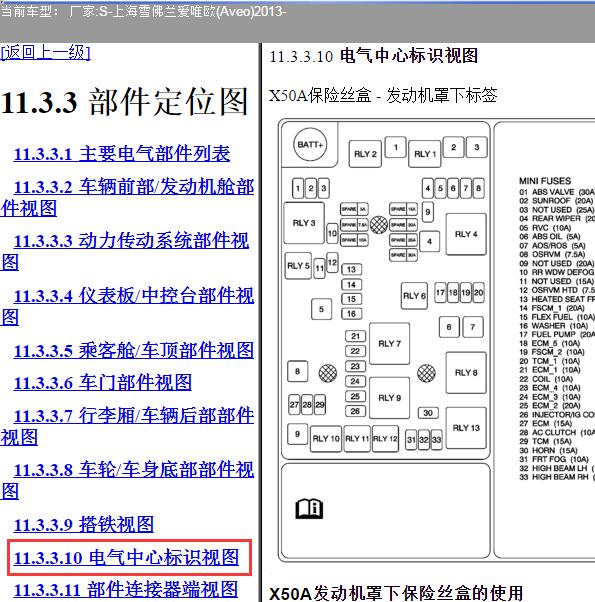
Task: Click fuse slot 13 in the diagram
Action: click(x=351, y=270)
